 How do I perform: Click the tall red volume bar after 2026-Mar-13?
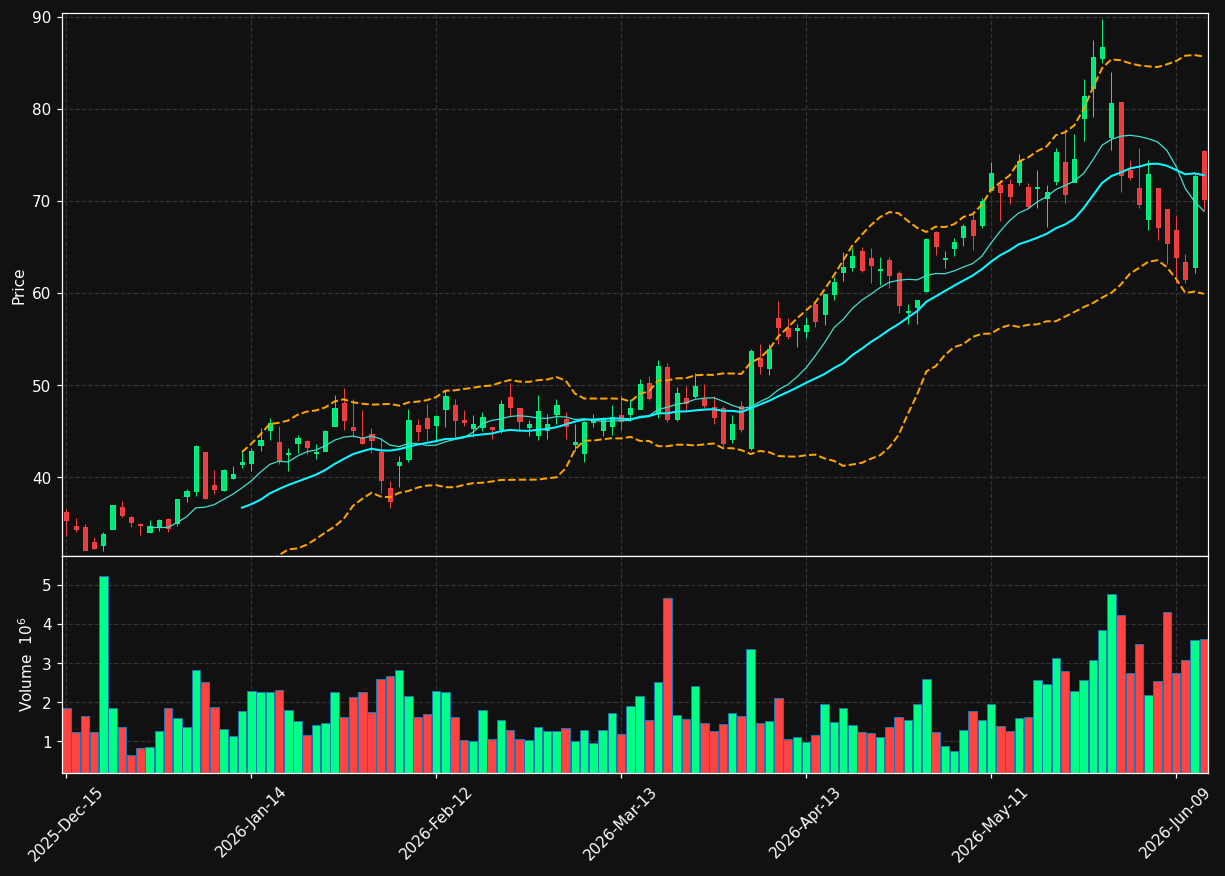tap(668, 685)
